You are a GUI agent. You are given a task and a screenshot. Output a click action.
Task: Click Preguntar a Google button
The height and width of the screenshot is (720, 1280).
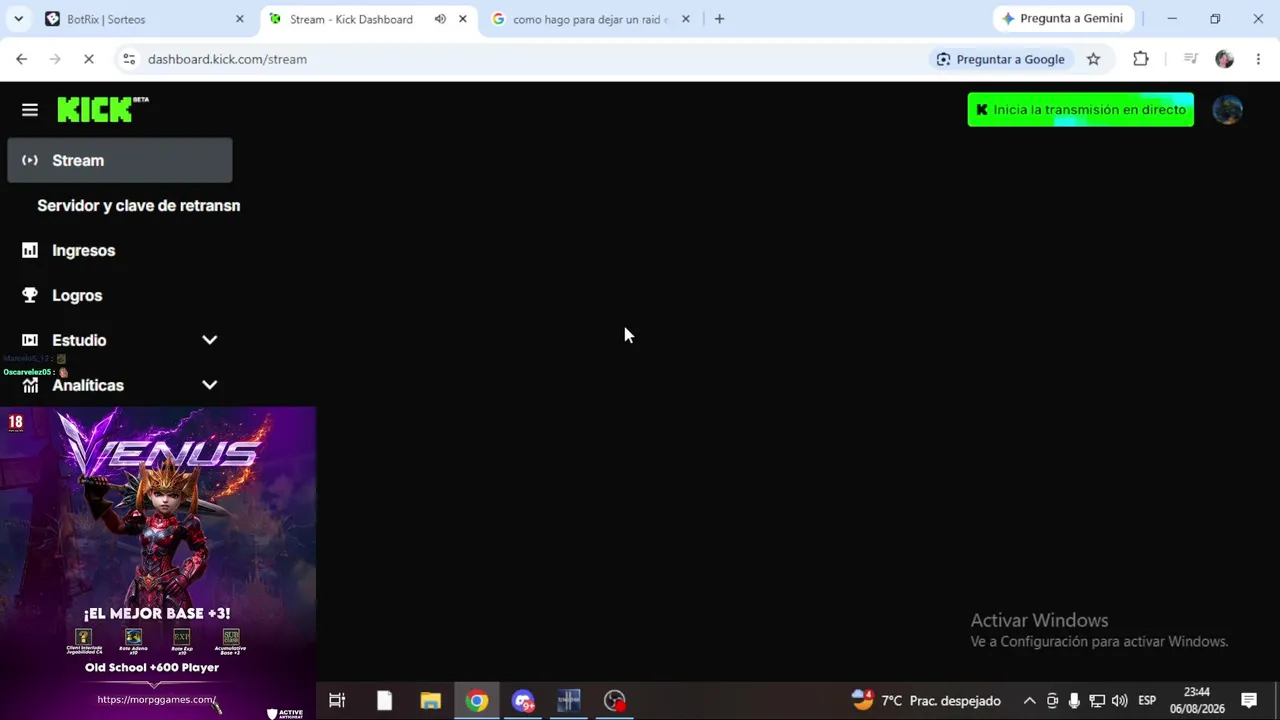(x=1000, y=59)
